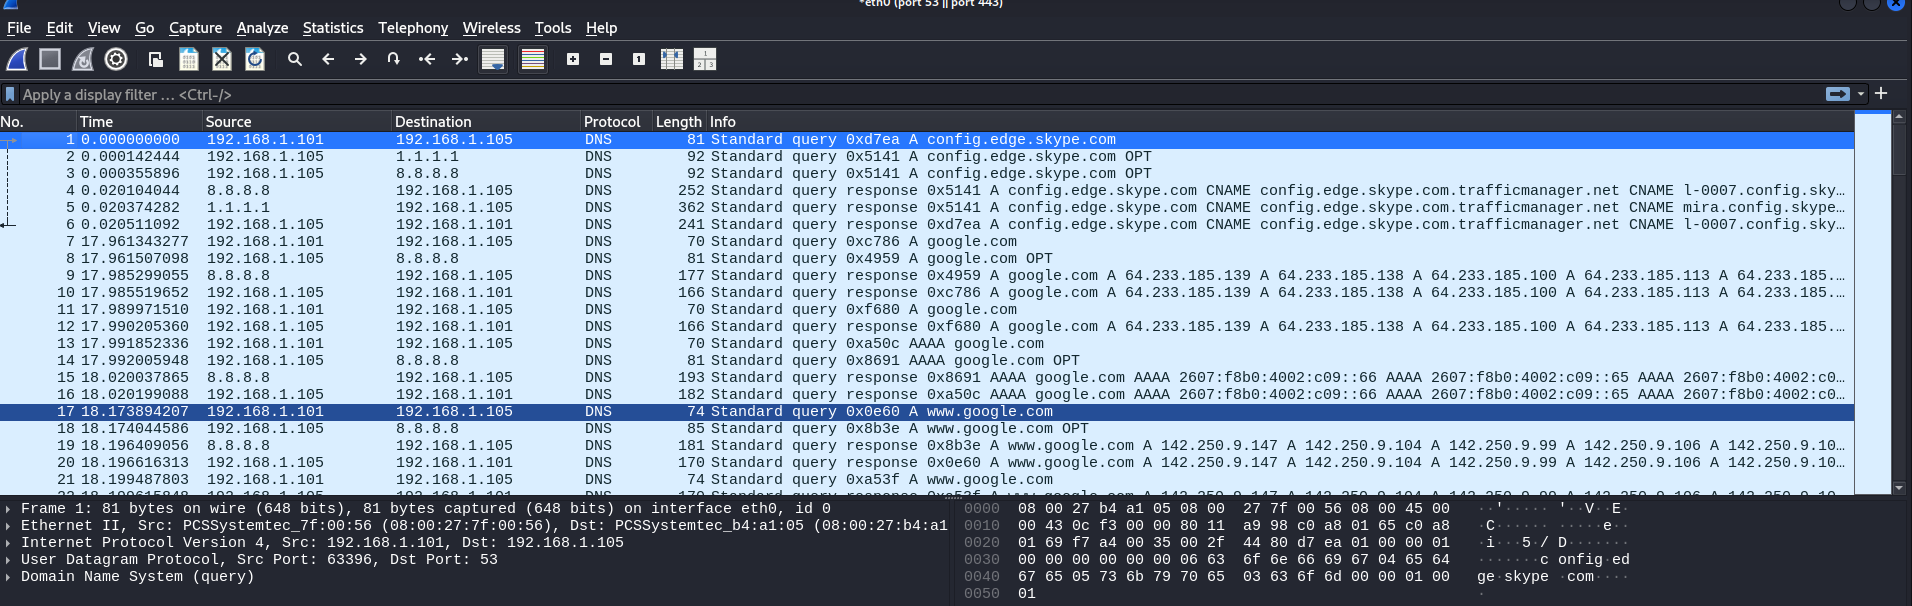Save this capture file
The image size is (1912, 606).
tap(189, 60)
